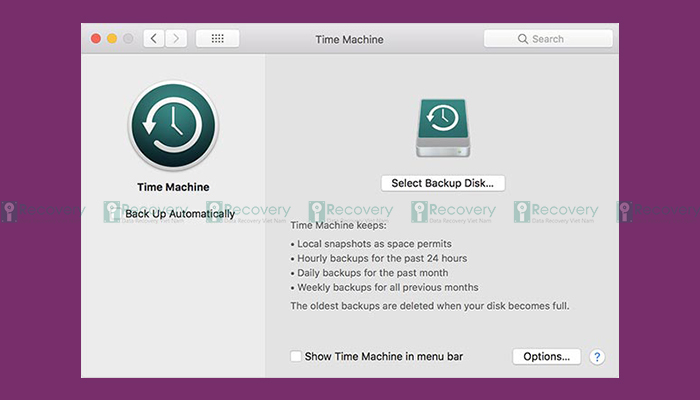Click the yellow minimize window button
The height and width of the screenshot is (400, 700).
[x=112, y=39]
